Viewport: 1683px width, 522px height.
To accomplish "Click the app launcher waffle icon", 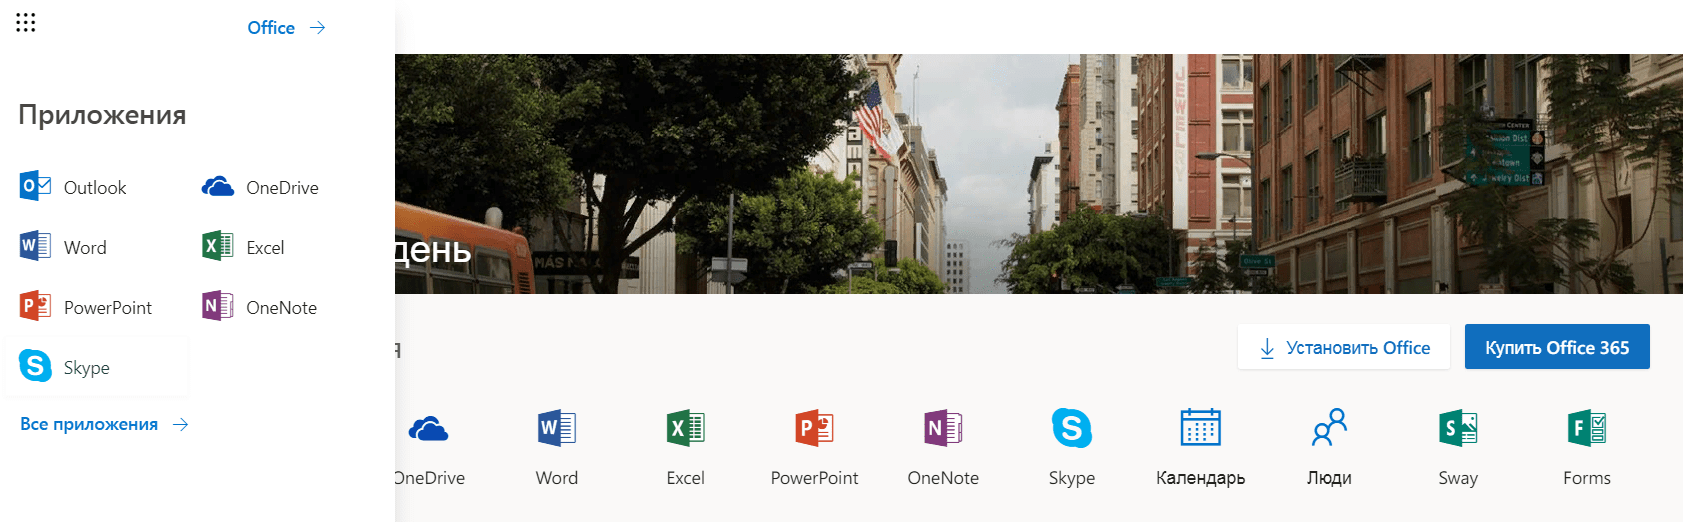I will [x=26, y=23].
